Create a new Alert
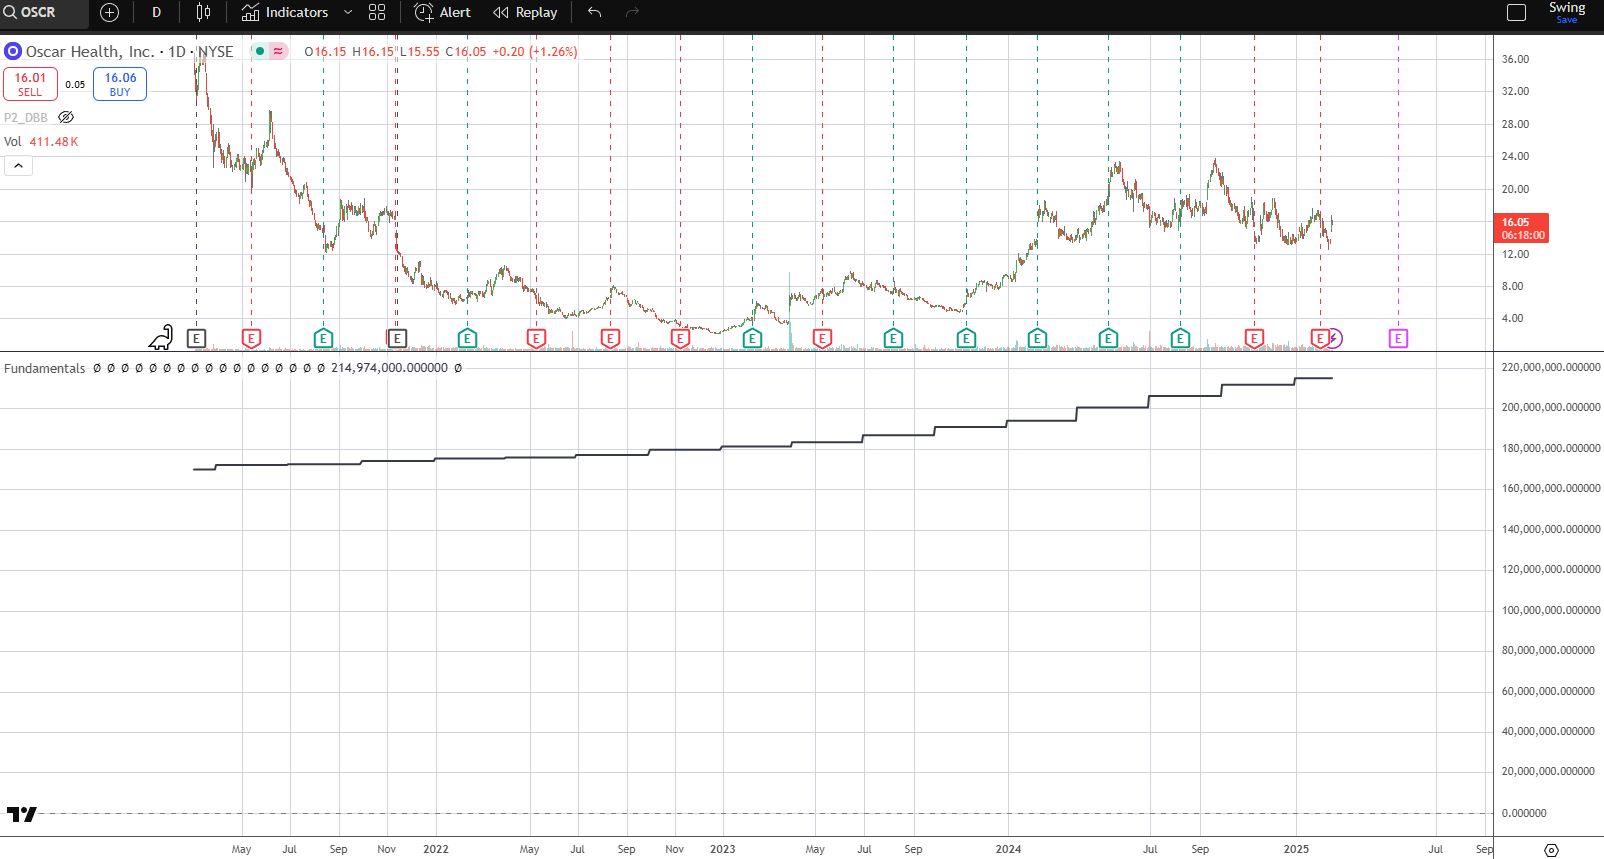Viewport: 1604px width, 859px height. click(x=443, y=13)
